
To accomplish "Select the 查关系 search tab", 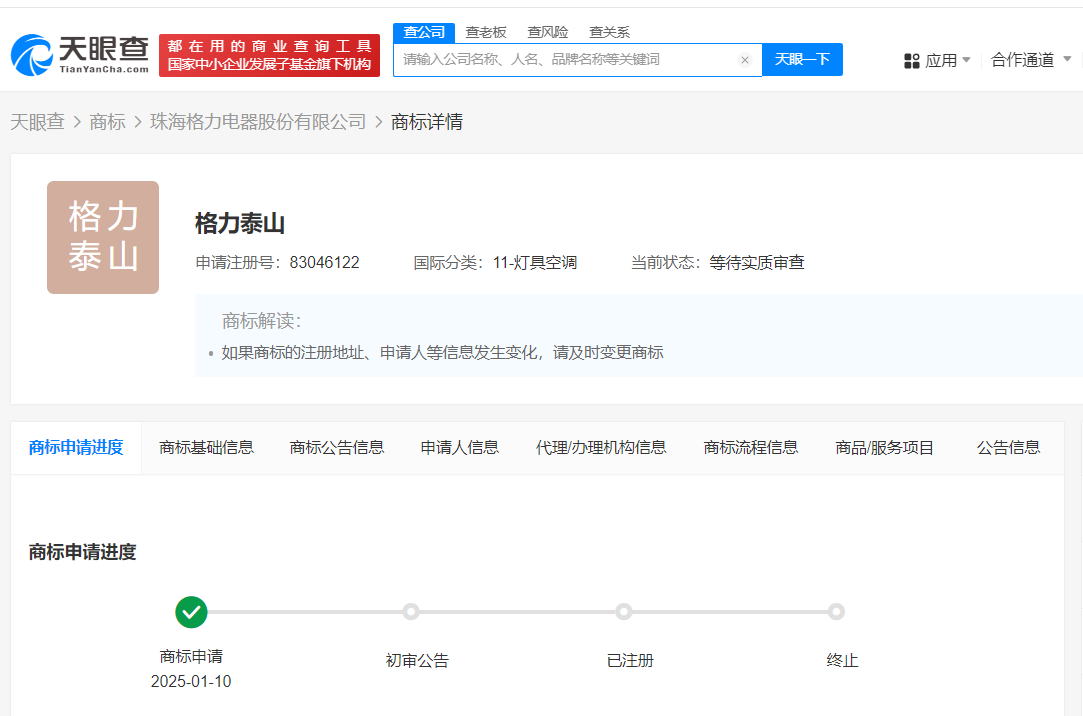I will click(x=609, y=32).
